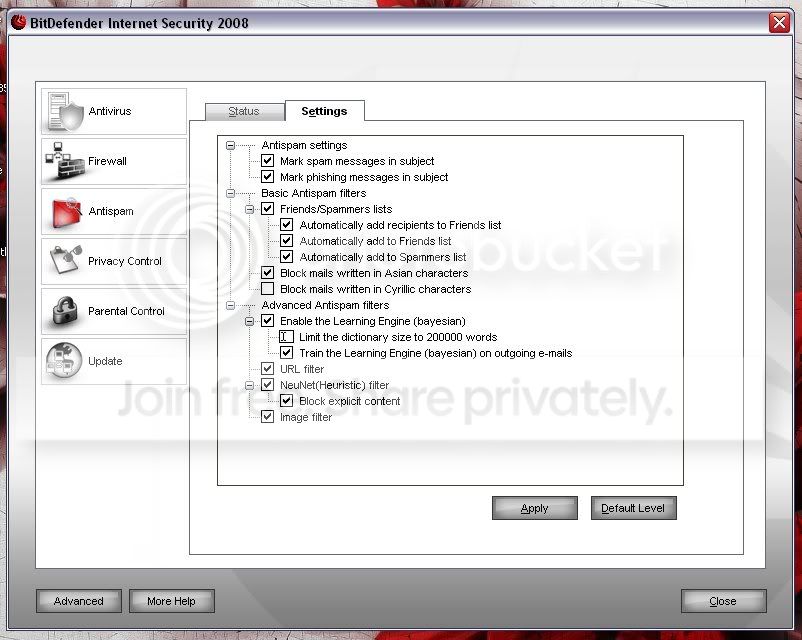Check Limit the dictionary size checkbox
802x640 pixels.
pos(286,337)
